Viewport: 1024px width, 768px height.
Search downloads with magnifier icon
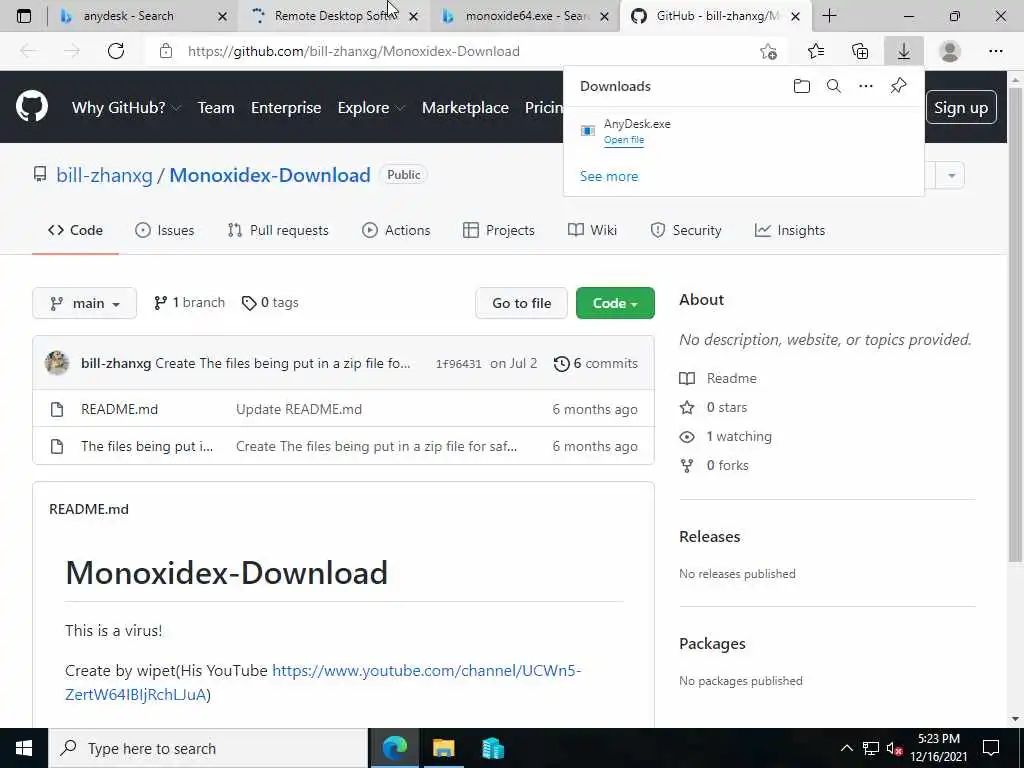[834, 86]
